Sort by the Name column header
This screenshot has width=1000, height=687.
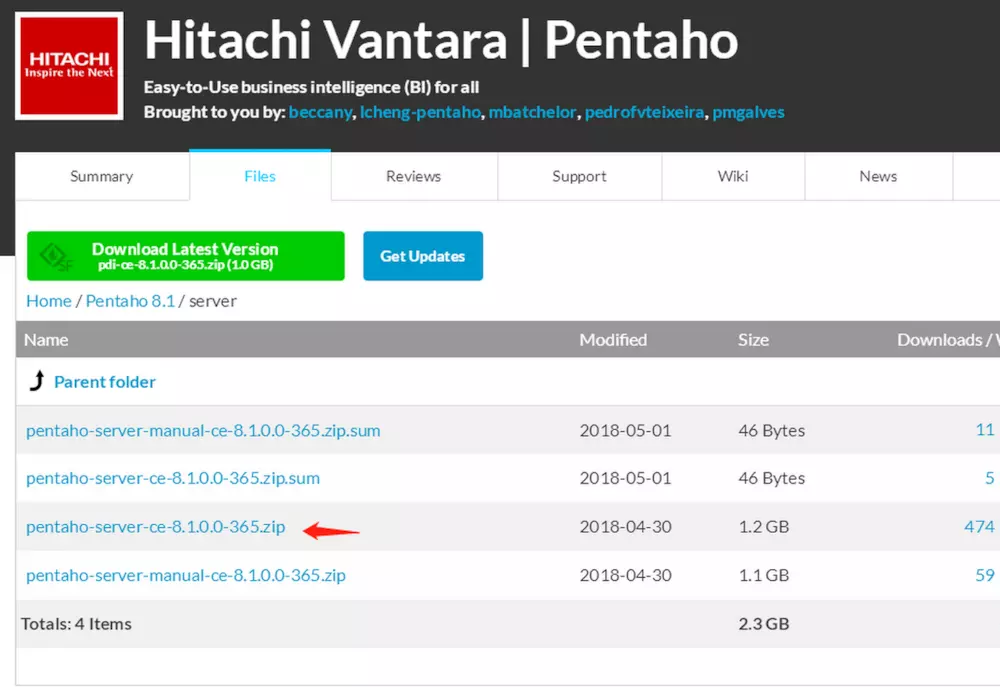click(x=47, y=340)
